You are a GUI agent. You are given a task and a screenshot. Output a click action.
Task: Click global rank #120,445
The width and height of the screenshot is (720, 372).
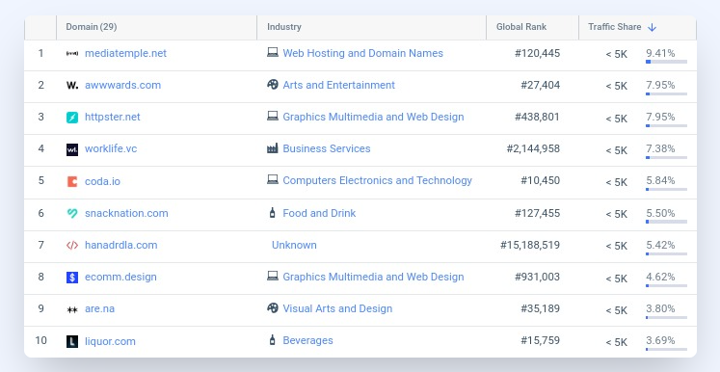click(537, 53)
